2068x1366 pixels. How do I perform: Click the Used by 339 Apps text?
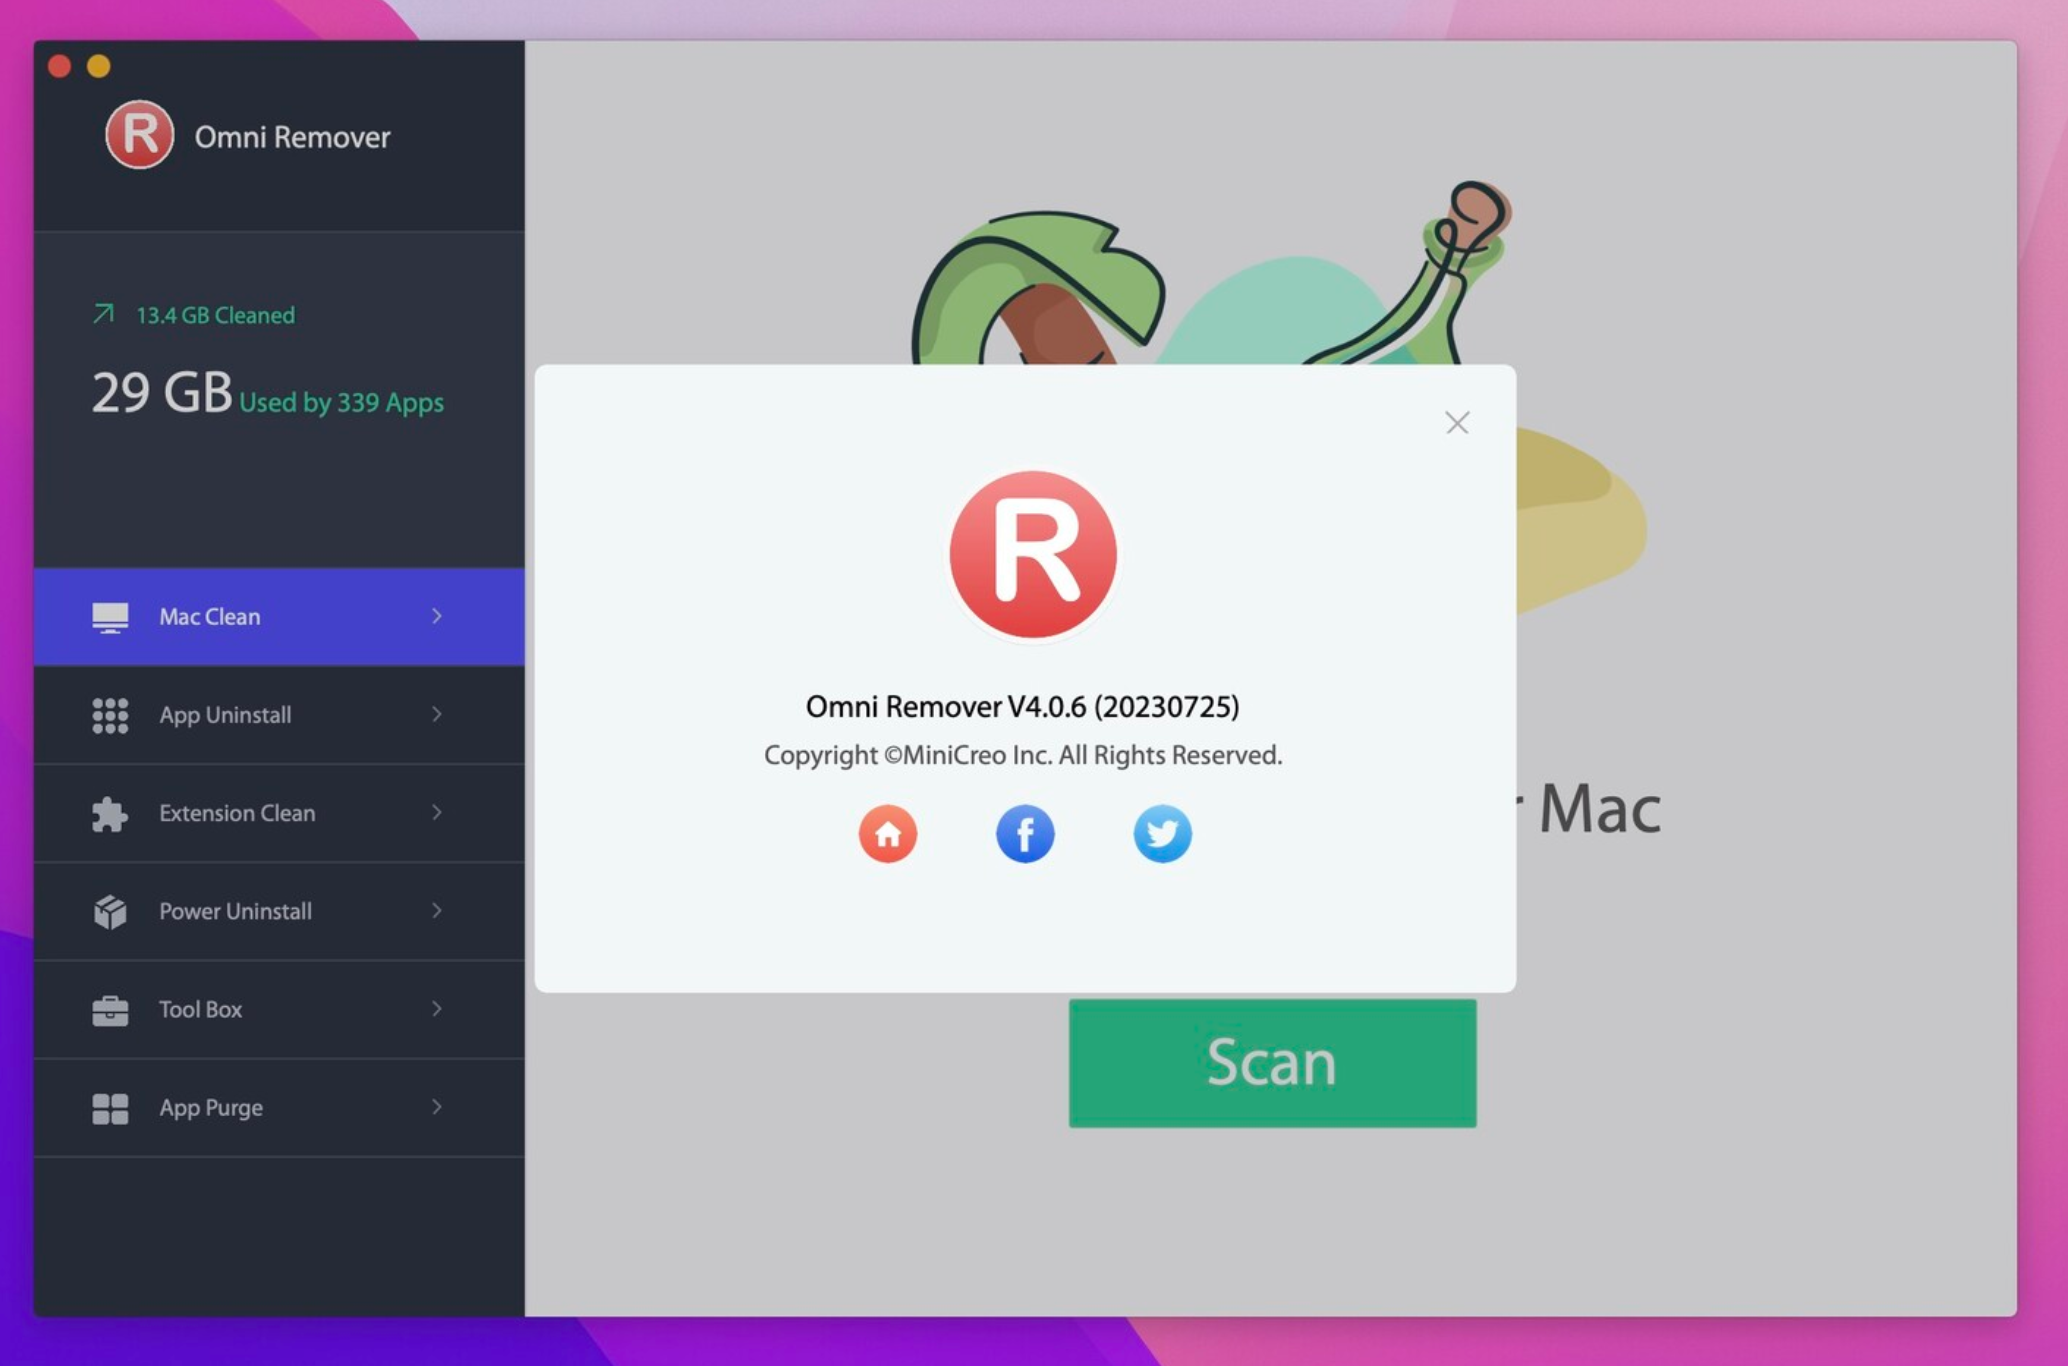pos(341,402)
